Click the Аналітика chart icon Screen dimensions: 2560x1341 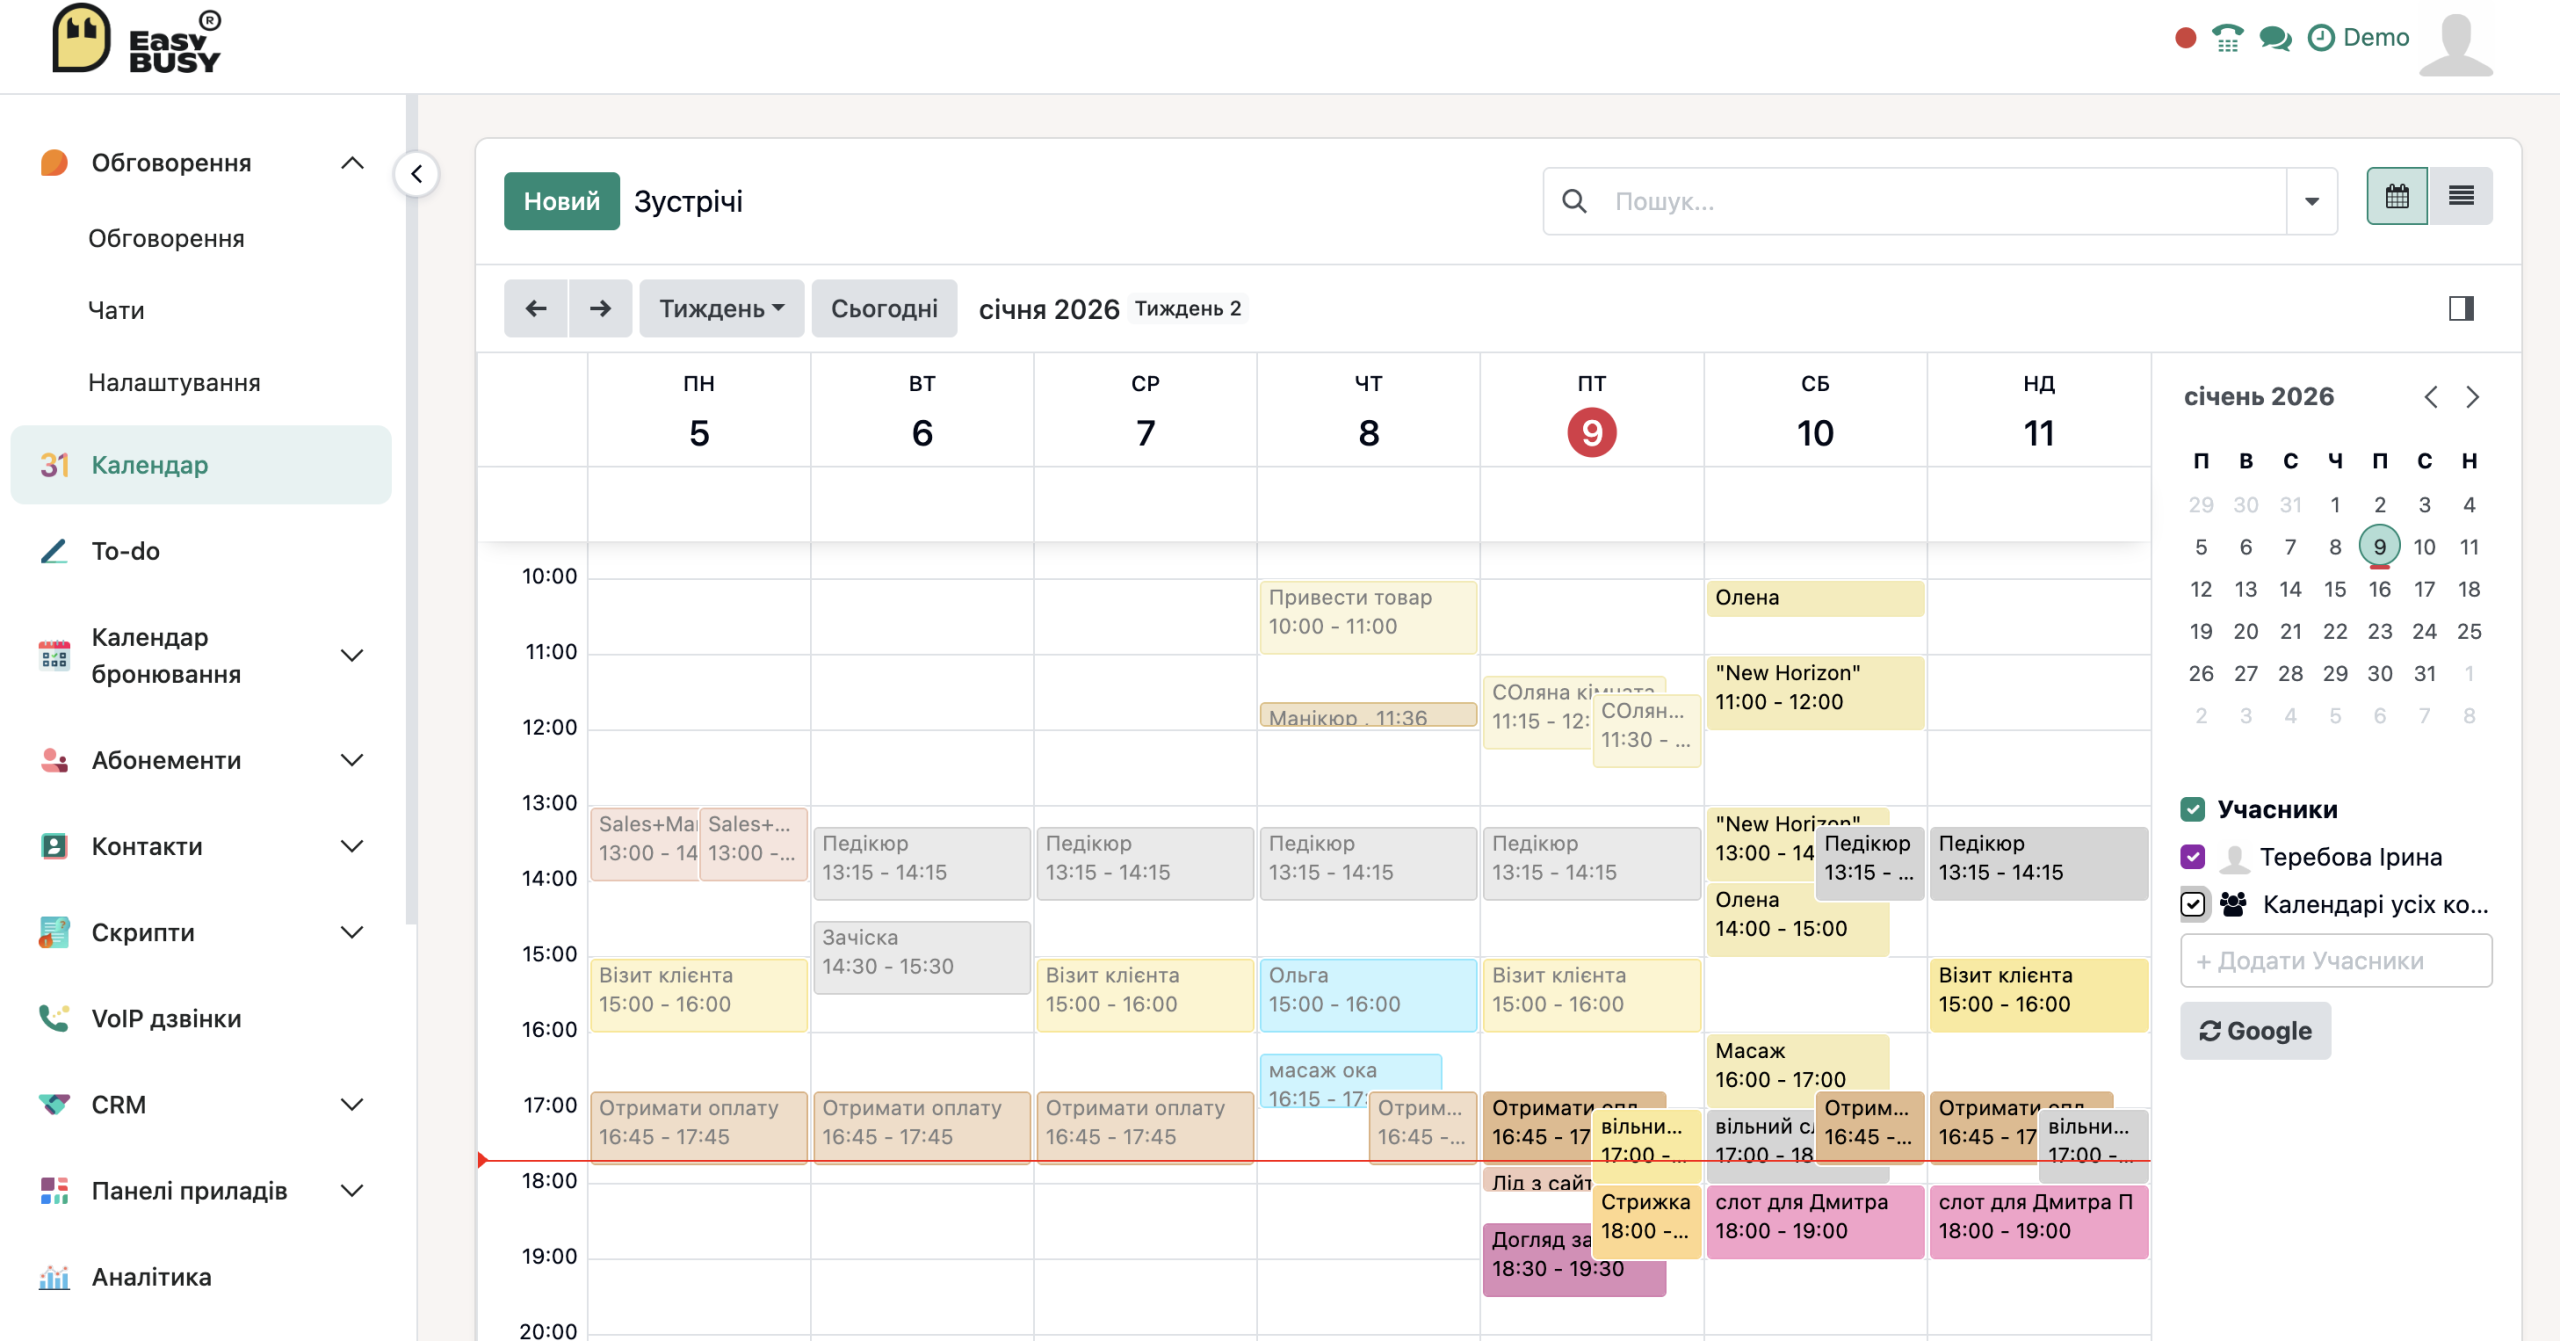(54, 1277)
